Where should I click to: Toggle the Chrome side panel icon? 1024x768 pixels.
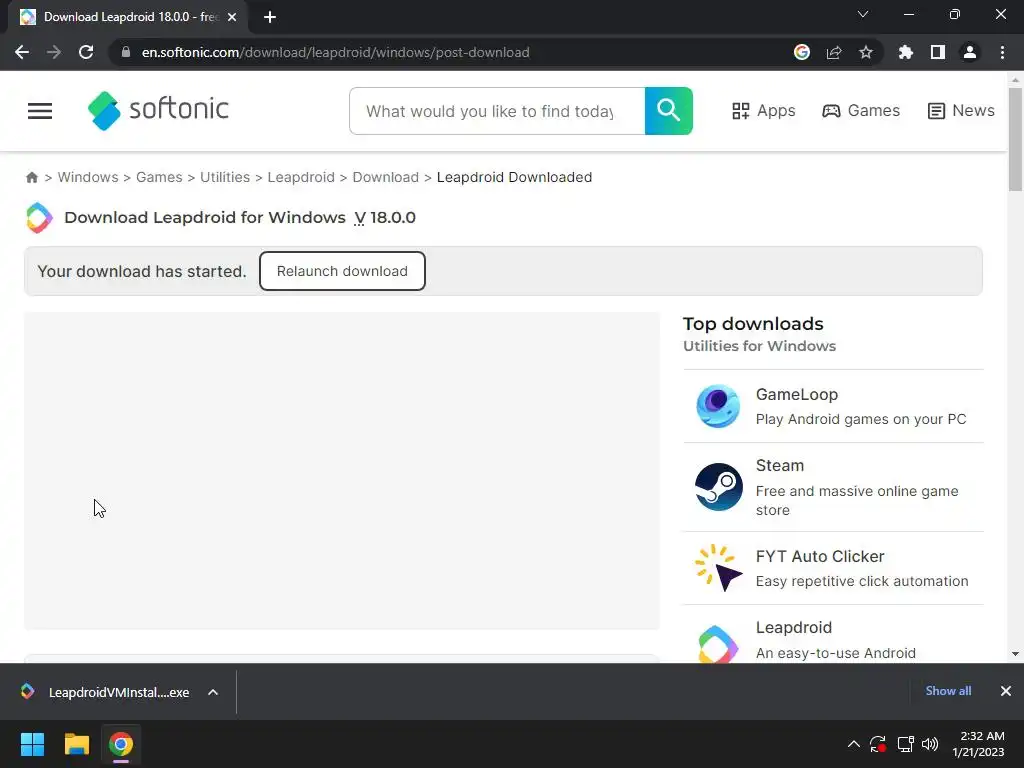click(x=938, y=52)
